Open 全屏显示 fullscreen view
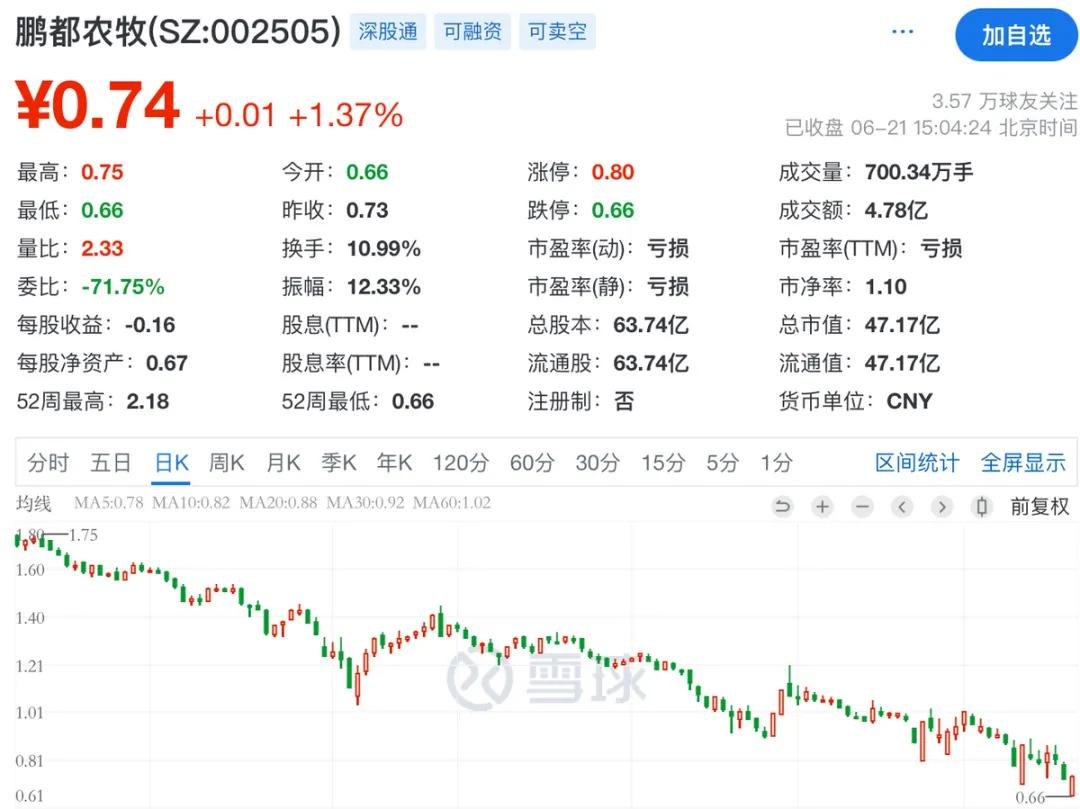This screenshot has width=1080, height=809. click(1023, 463)
